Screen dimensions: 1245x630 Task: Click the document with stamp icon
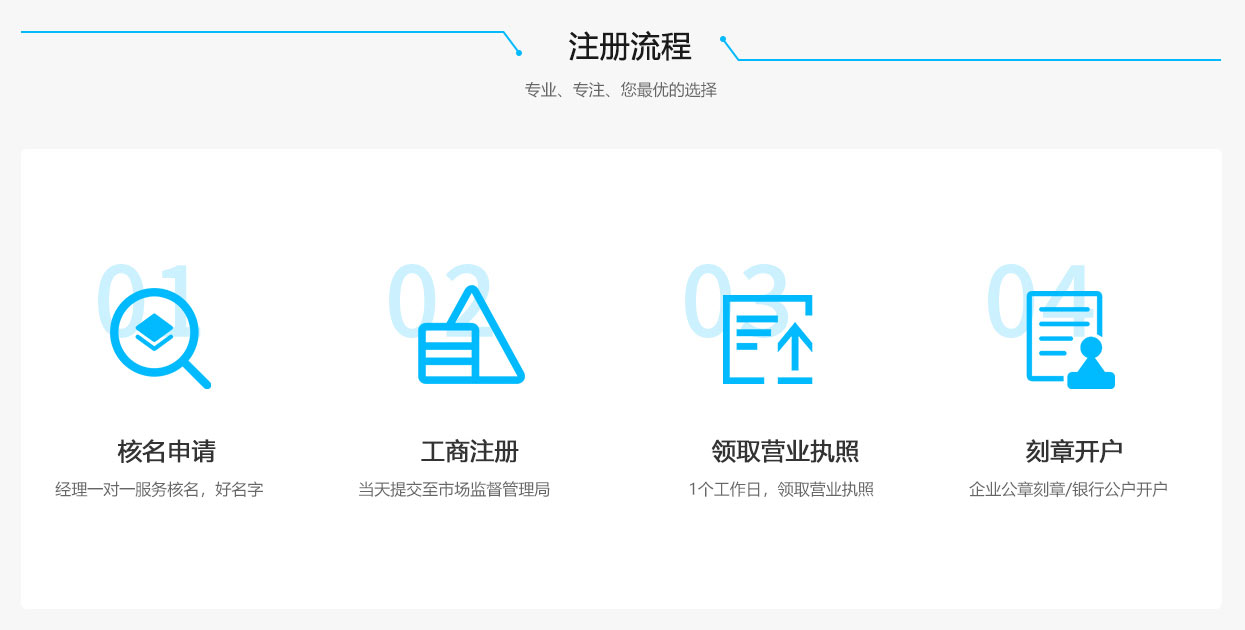point(1069,340)
